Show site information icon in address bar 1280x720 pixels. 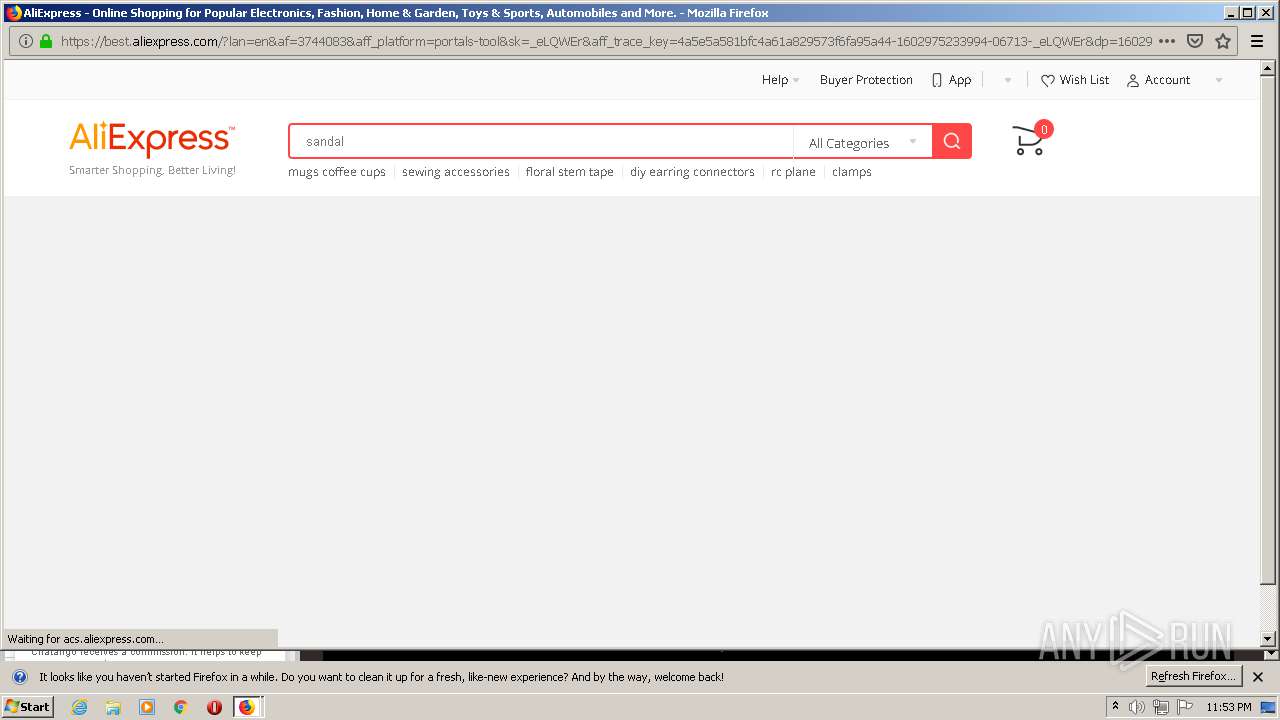tap(26, 41)
